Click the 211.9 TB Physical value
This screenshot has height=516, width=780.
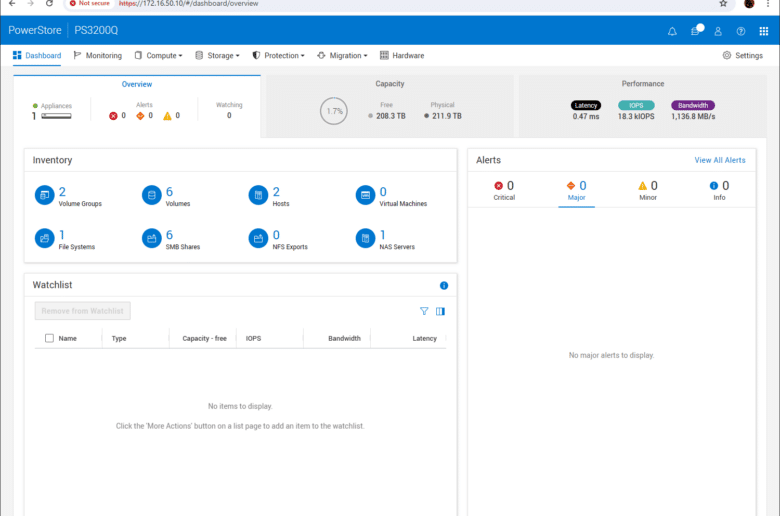coord(447,116)
